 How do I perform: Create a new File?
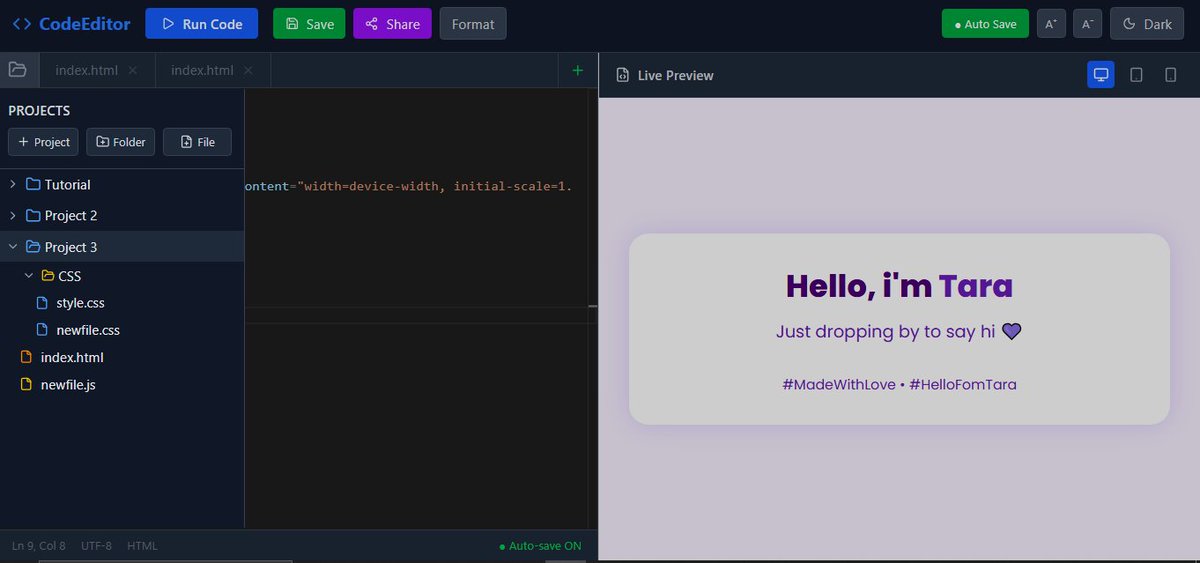(197, 142)
